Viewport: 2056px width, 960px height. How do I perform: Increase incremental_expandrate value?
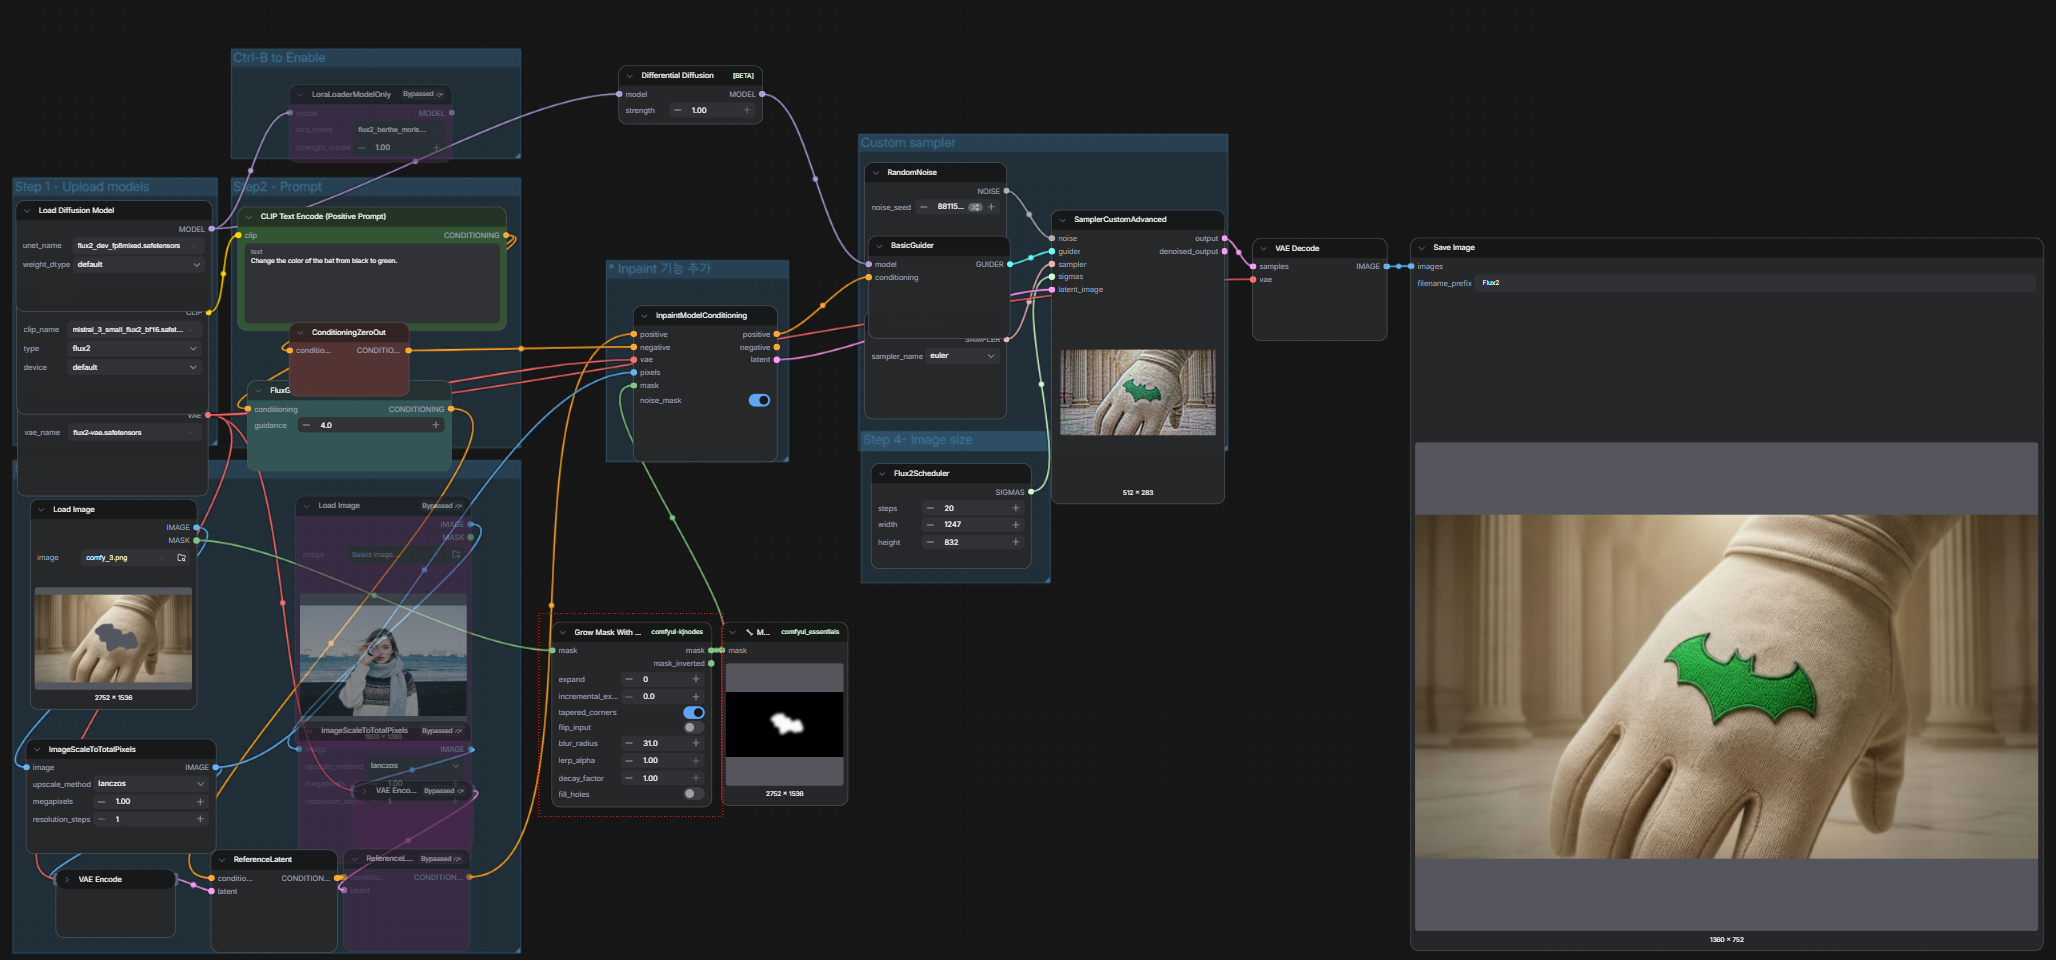pyautogui.click(x=696, y=696)
